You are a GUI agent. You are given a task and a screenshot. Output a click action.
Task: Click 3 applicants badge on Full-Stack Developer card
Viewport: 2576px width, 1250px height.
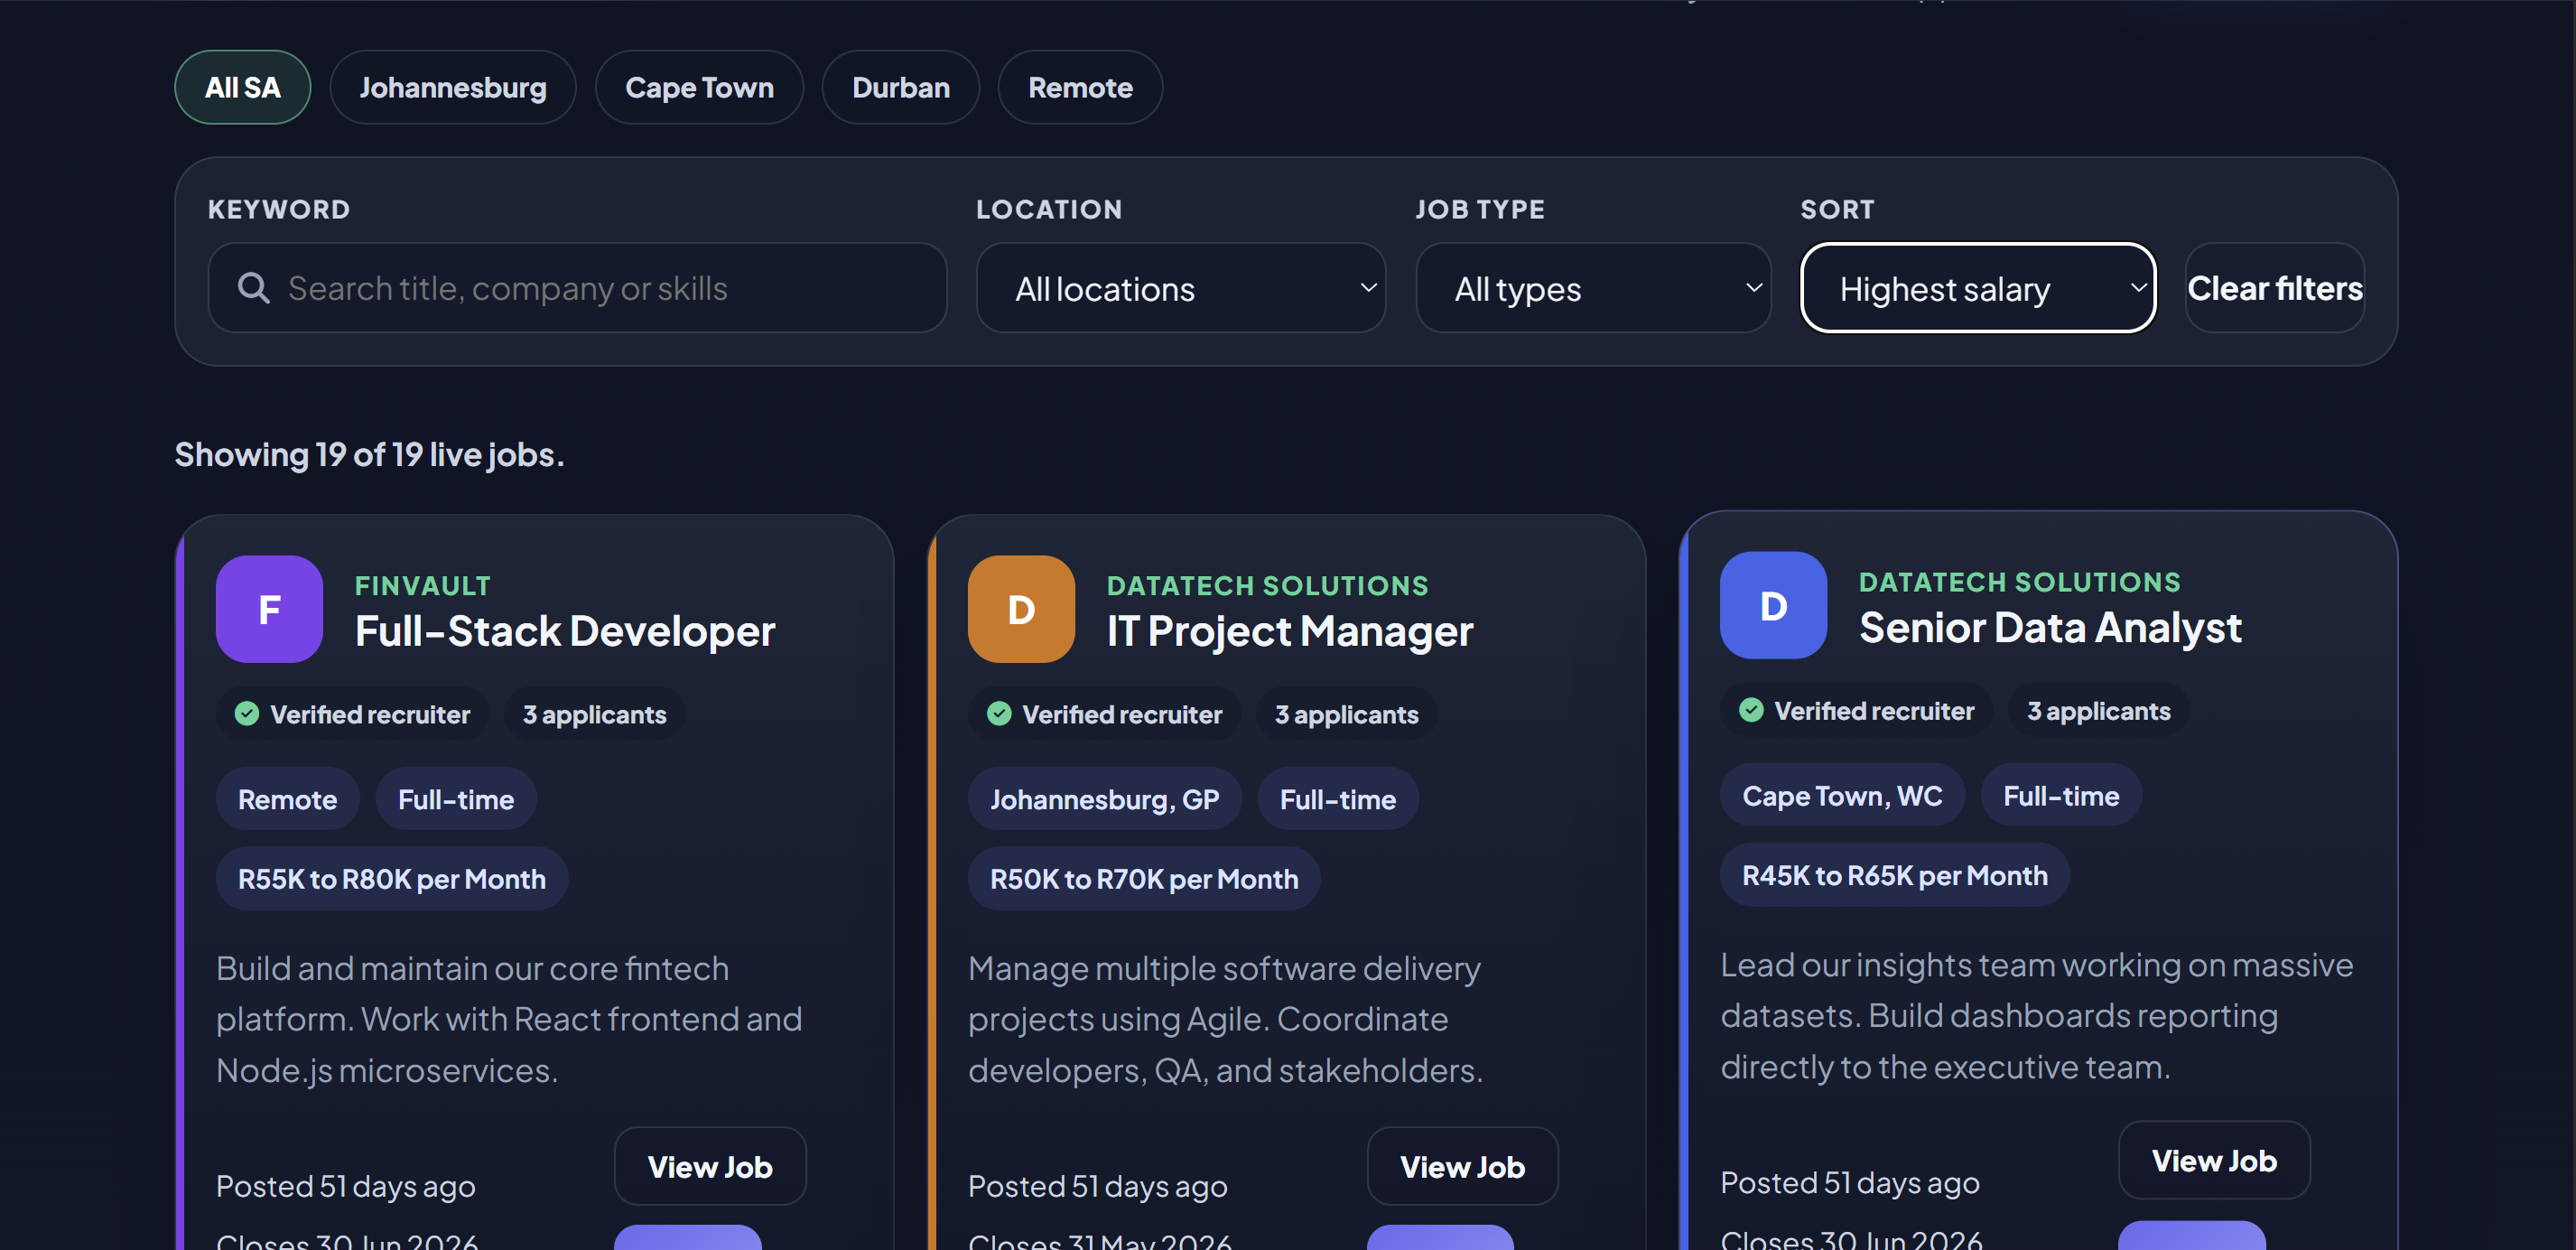click(594, 714)
